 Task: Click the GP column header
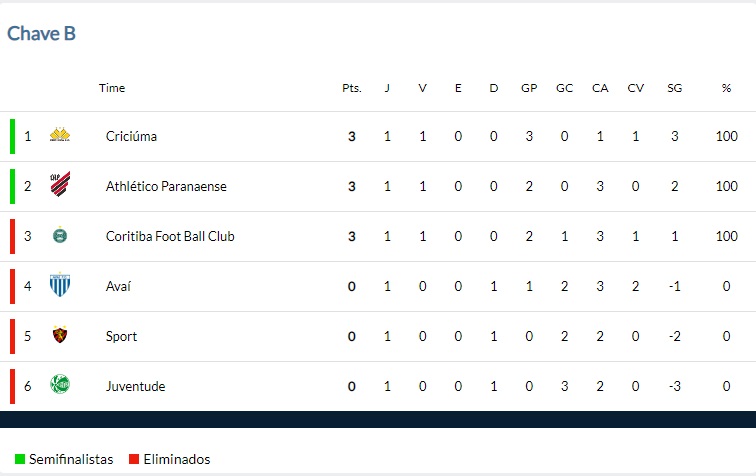click(x=529, y=88)
